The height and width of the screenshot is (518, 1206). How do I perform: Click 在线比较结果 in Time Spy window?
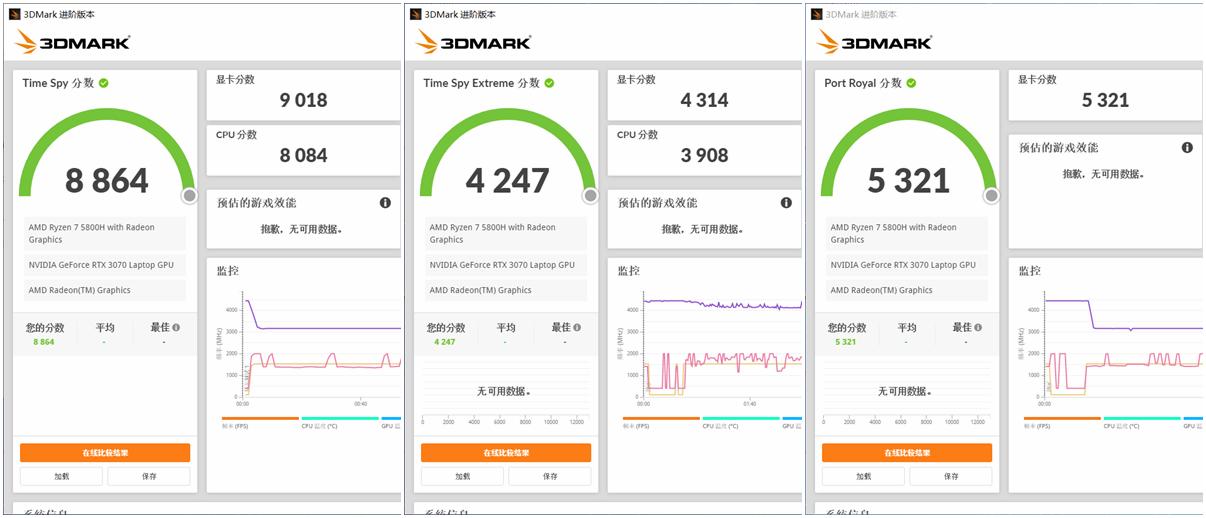(105, 453)
